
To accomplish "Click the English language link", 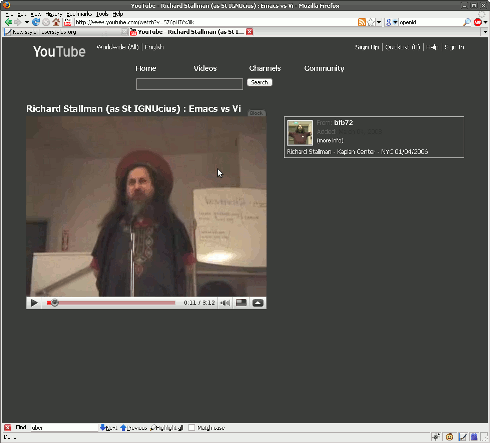I will click(154, 47).
